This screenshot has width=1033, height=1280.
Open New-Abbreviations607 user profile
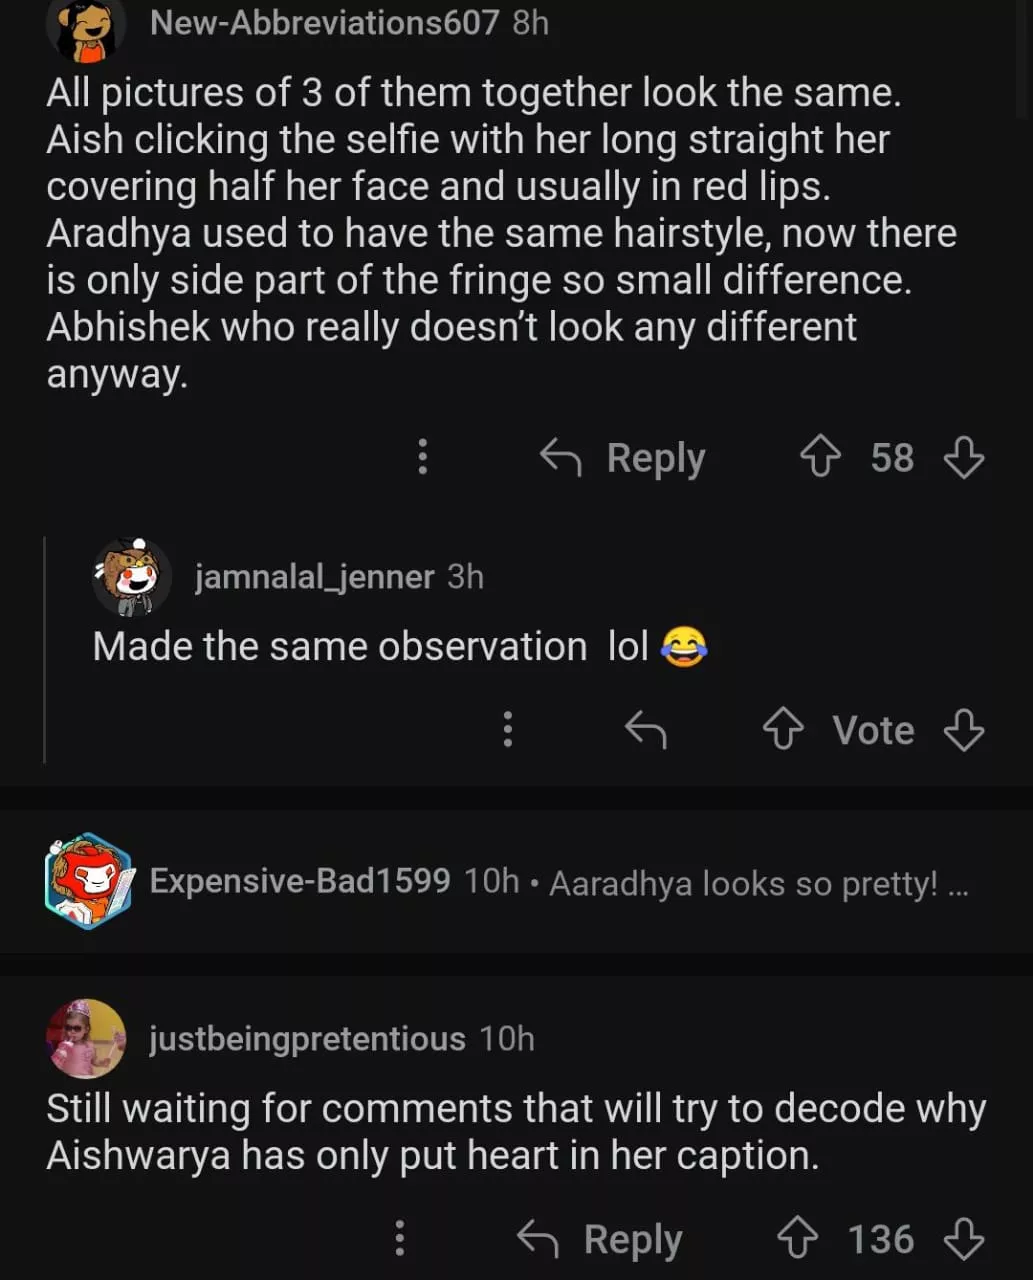[x=324, y=22]
